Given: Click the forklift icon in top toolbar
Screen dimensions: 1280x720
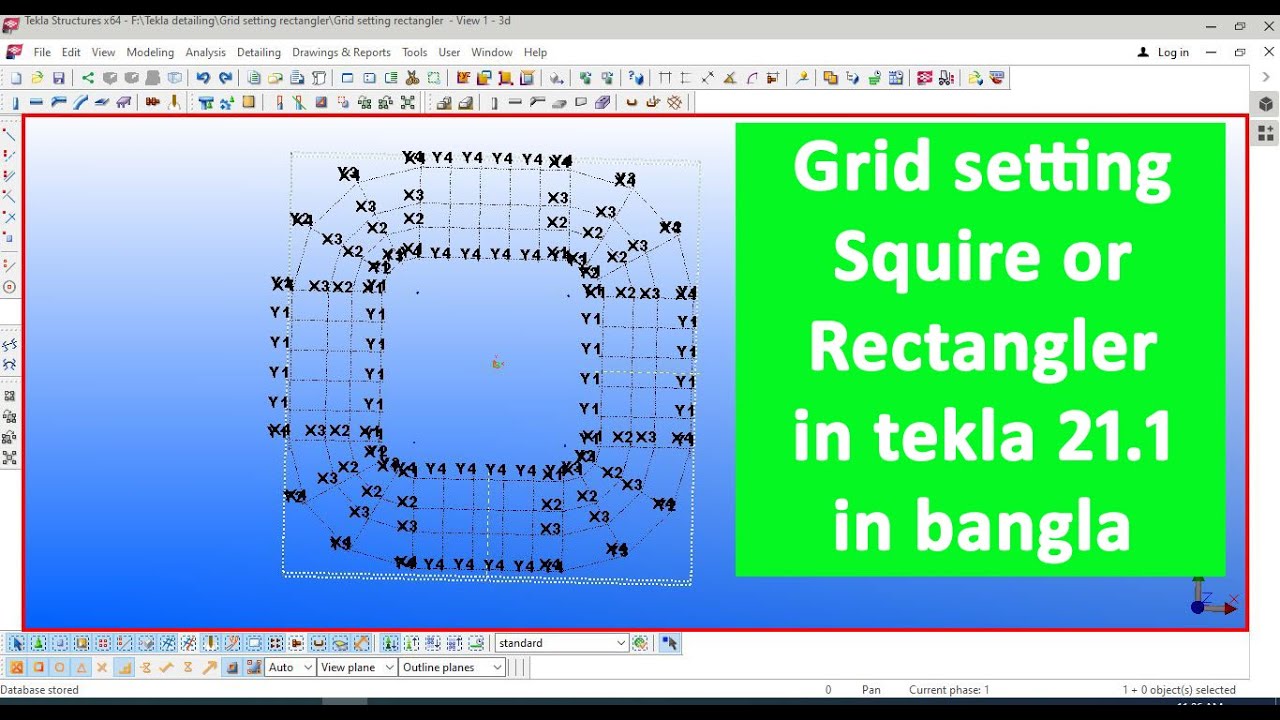Looking at the screenshot, I should [945, 77].
